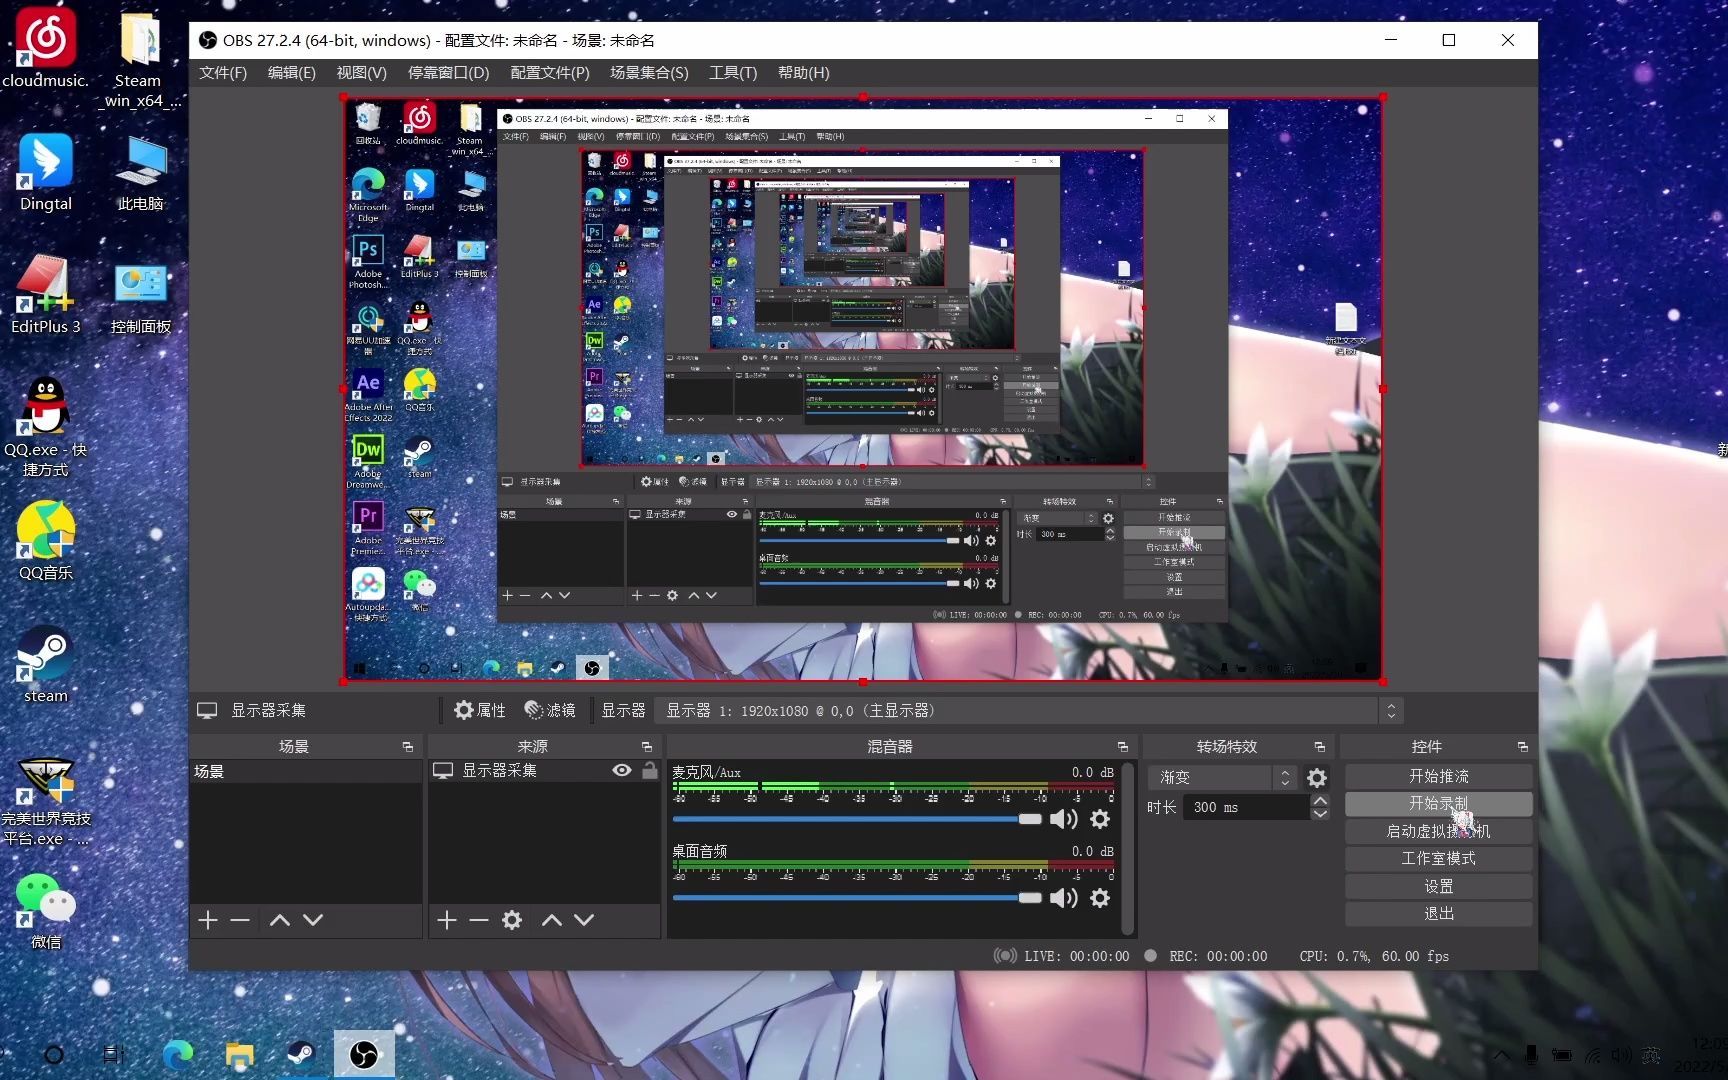Screen dimensions: 1728x1080
Task: Mute the 麦克风/Aux speaker icon
Action: click(1064, 819)
